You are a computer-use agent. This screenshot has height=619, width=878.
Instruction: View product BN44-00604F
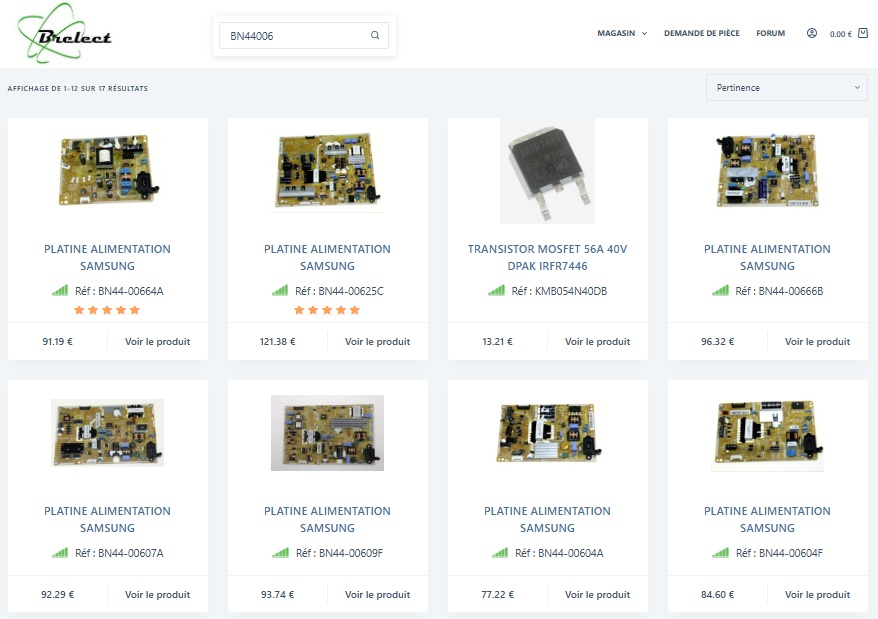pos(818,594)
